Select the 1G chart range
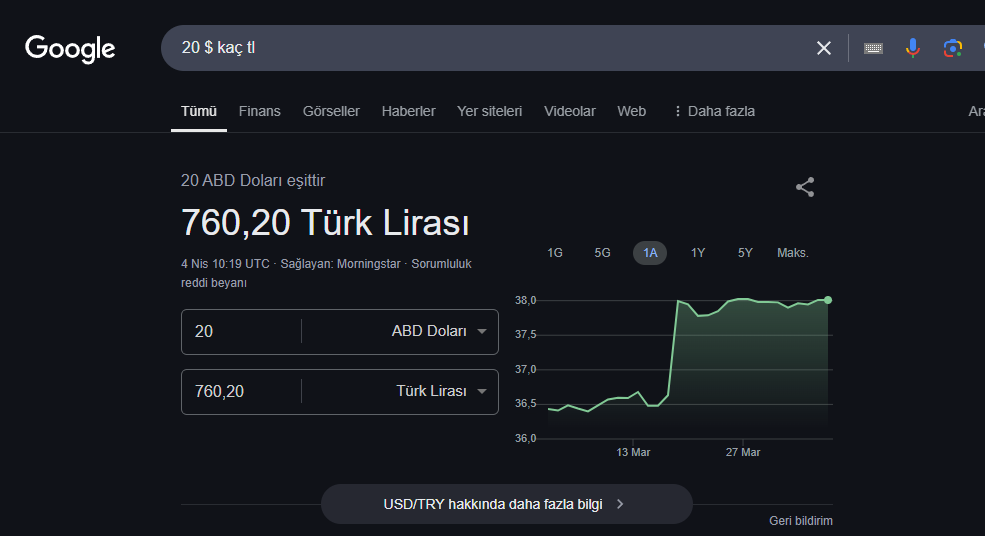 [x=555, y=253]
